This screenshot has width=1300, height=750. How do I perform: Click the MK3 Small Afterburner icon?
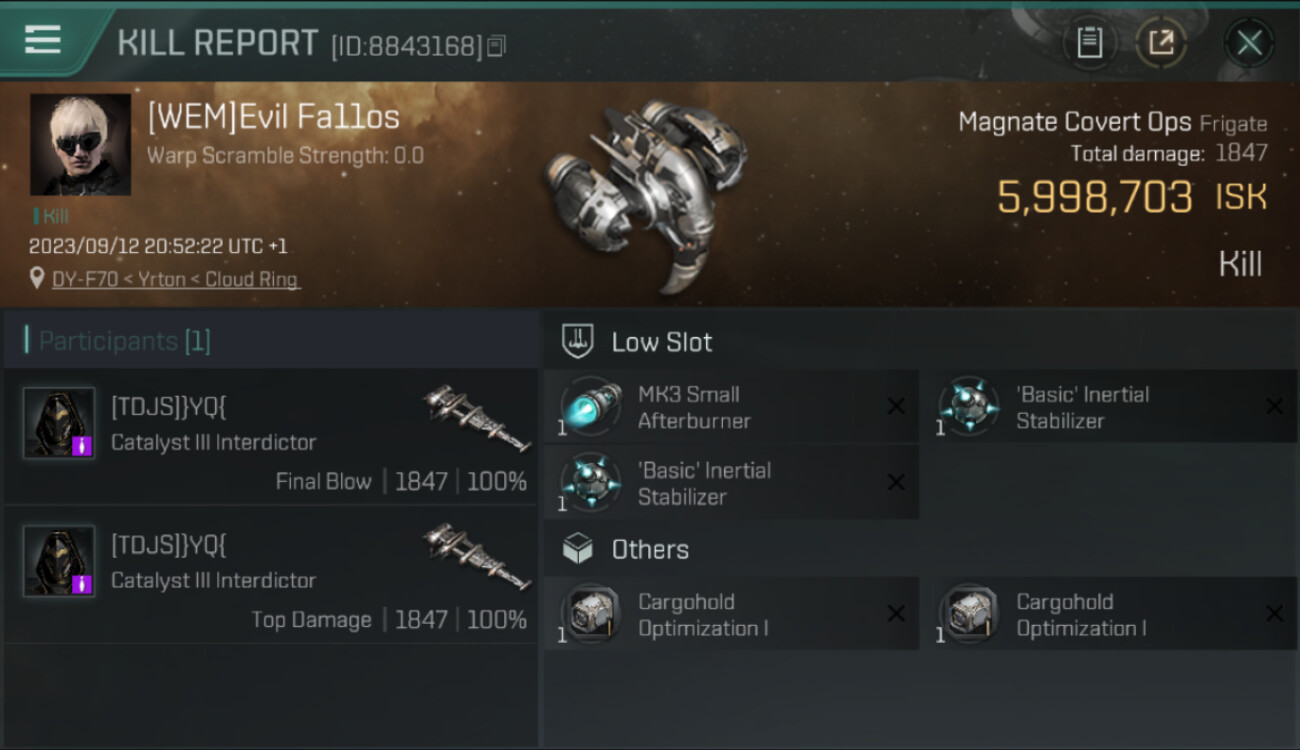tap(590, 407)
